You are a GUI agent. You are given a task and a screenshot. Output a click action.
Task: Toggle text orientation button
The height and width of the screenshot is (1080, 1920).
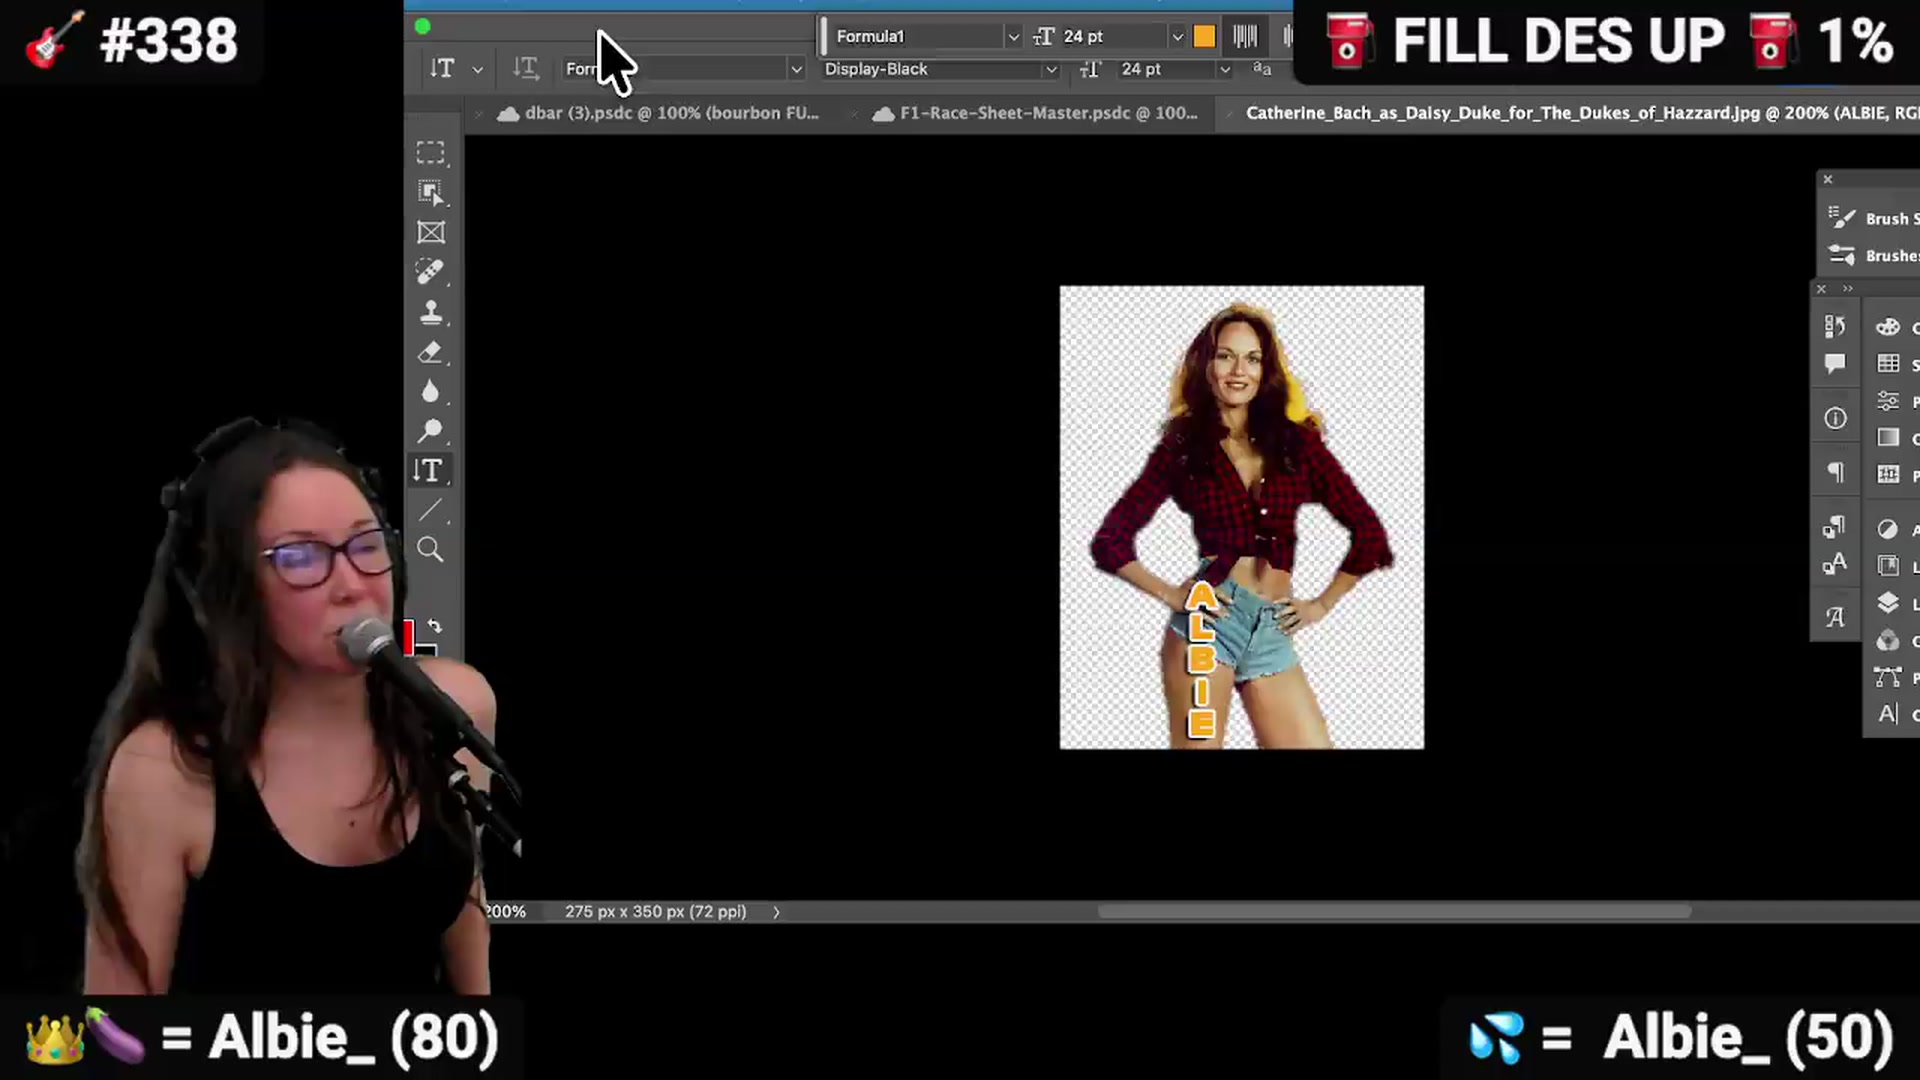(525, 68)
